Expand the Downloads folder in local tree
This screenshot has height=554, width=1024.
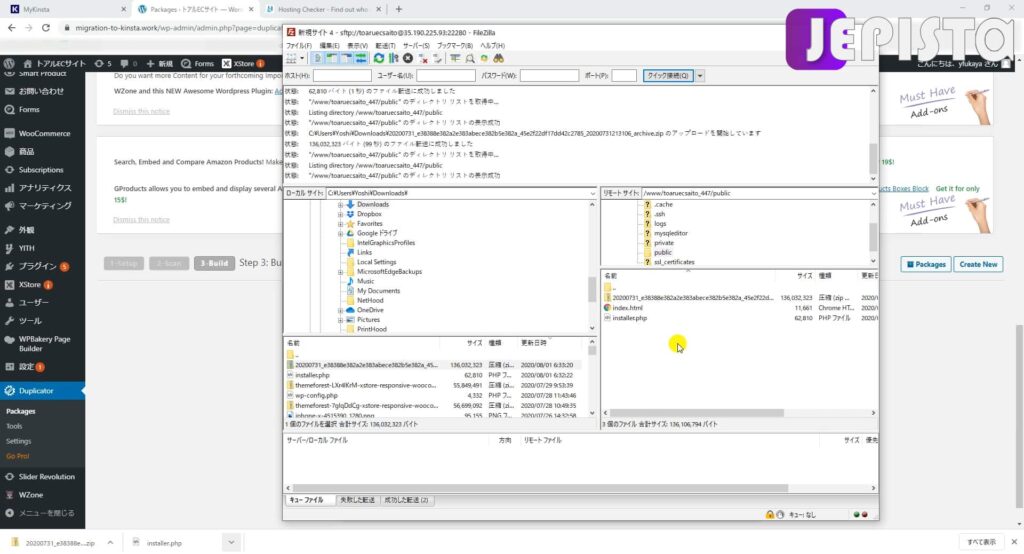click(340, 204)
